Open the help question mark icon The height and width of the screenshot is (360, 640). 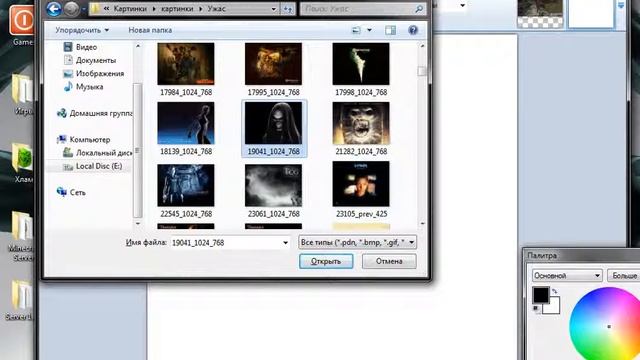coord(413,30)
